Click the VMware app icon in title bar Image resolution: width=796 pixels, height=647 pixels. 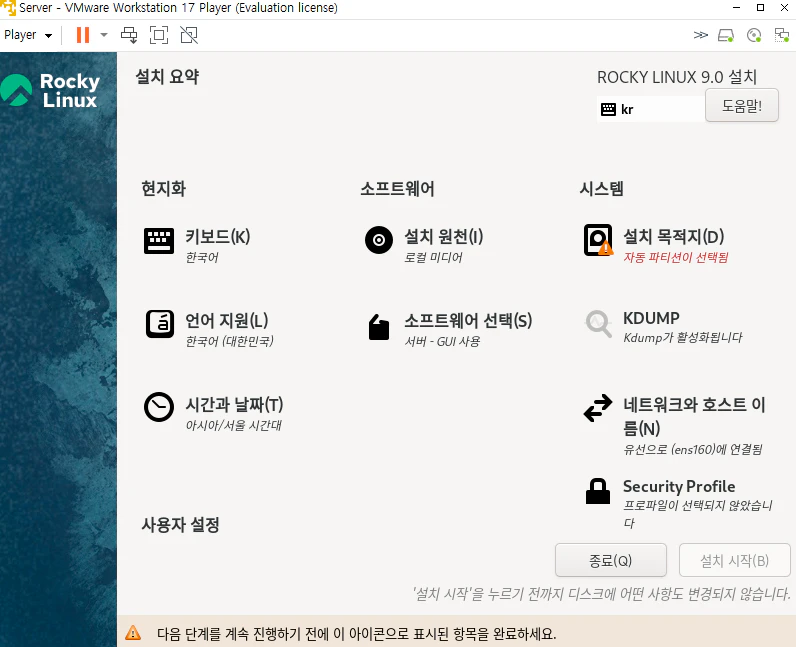tap(8, 8)
